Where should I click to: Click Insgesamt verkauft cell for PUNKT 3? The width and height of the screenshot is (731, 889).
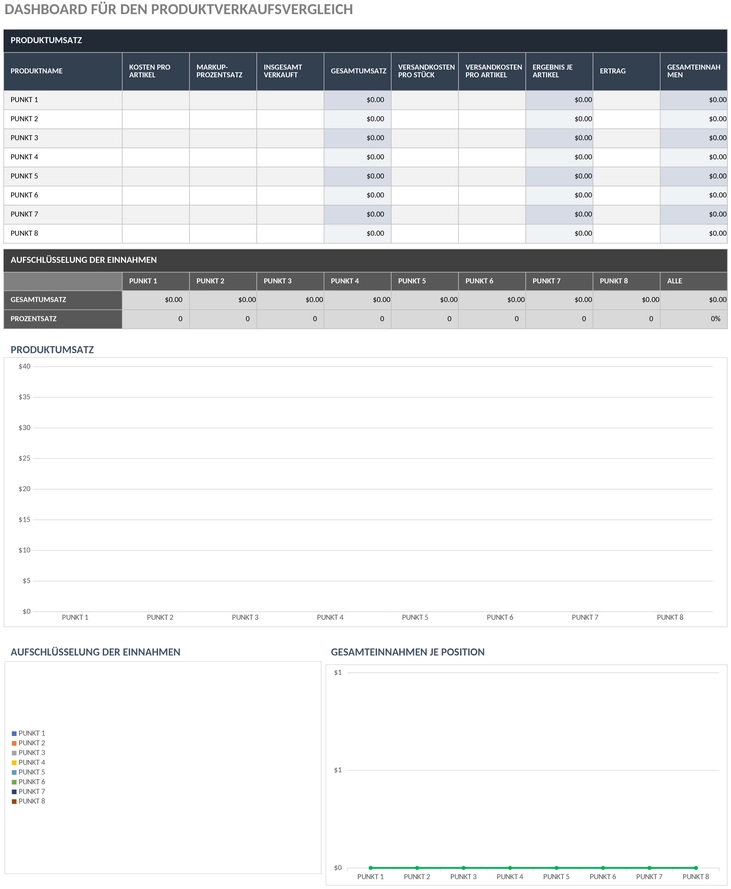click(x=290, y=138)
